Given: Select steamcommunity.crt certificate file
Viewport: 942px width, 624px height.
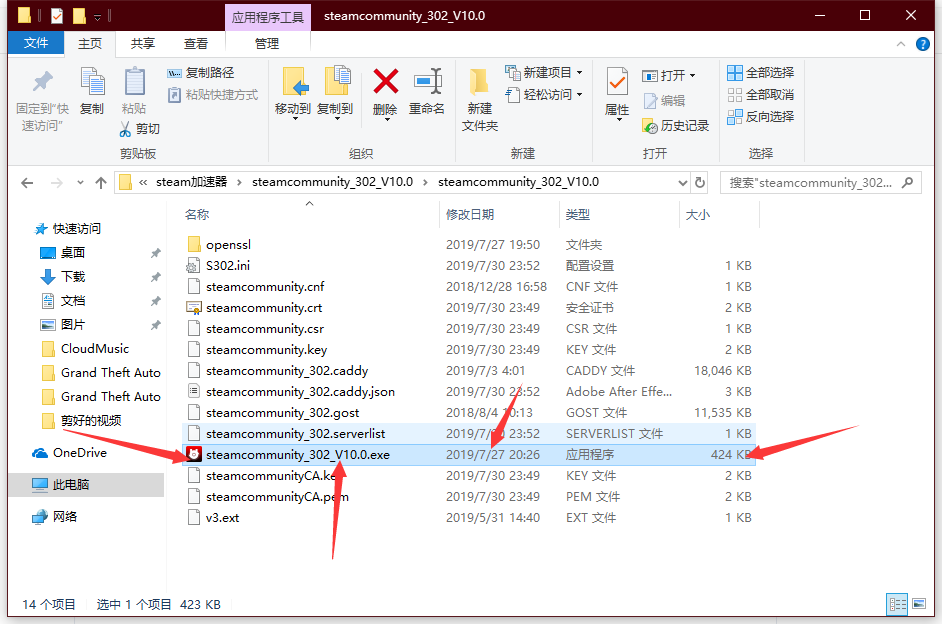Looking at the screenshot, I should [x=264, y=307].
